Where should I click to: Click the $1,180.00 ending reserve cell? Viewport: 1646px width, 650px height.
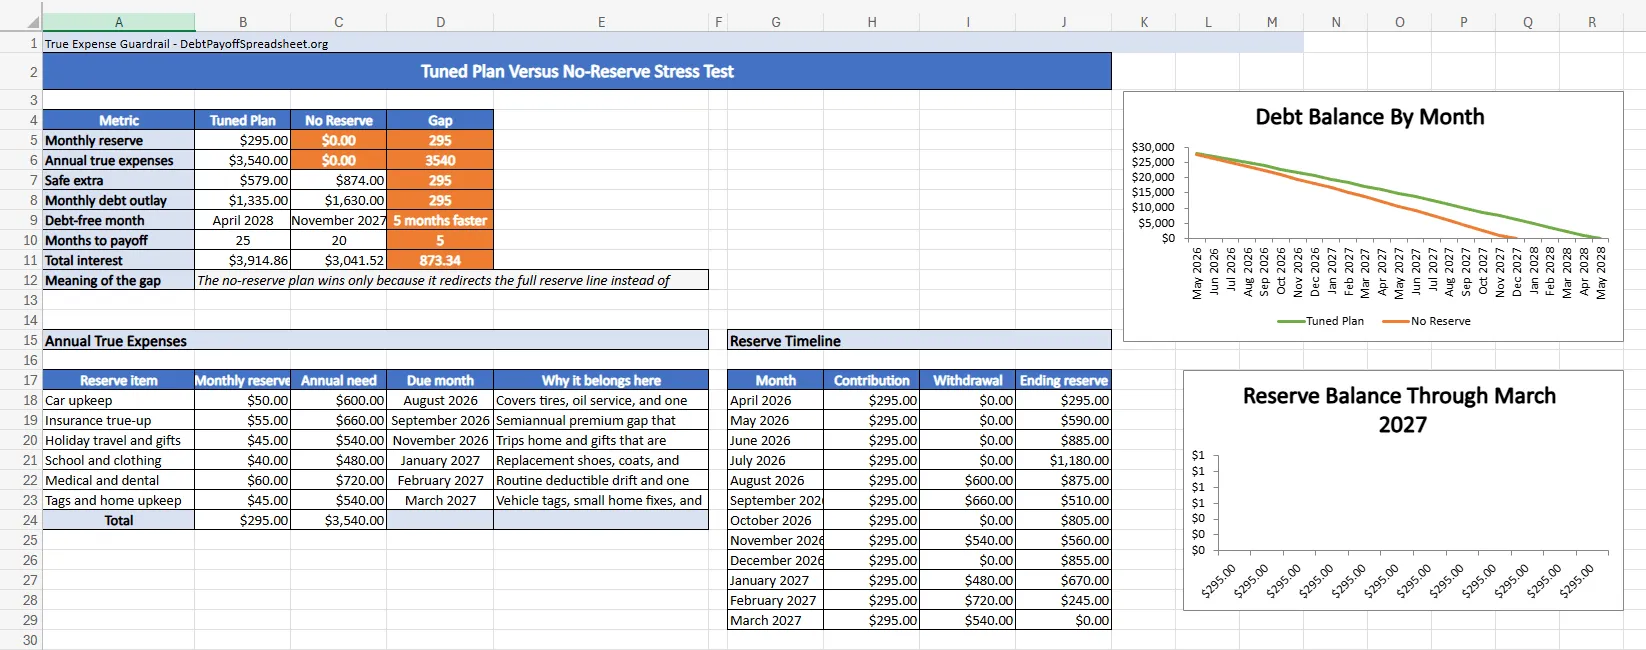1063,460
